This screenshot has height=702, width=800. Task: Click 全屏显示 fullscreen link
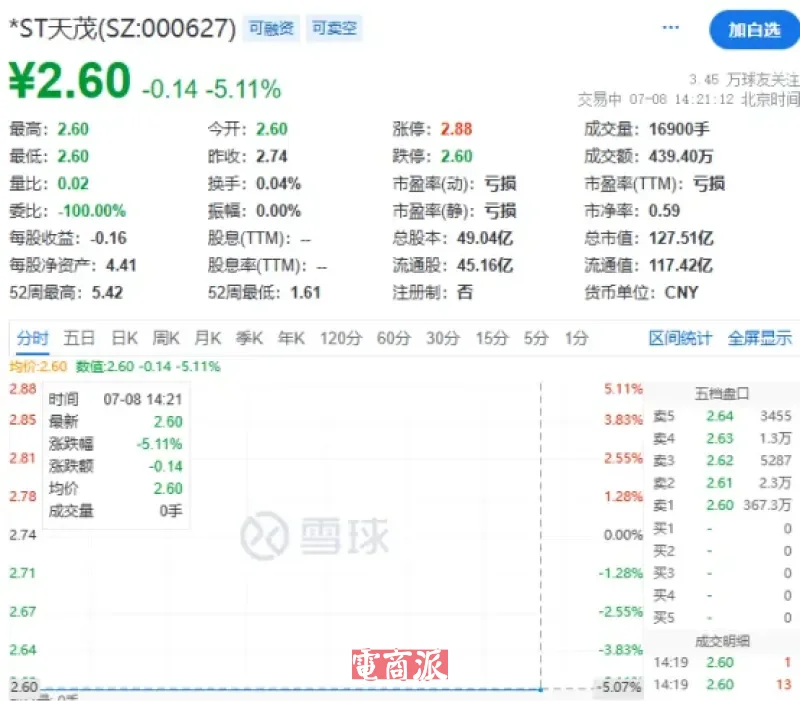(x=759, y=338)
